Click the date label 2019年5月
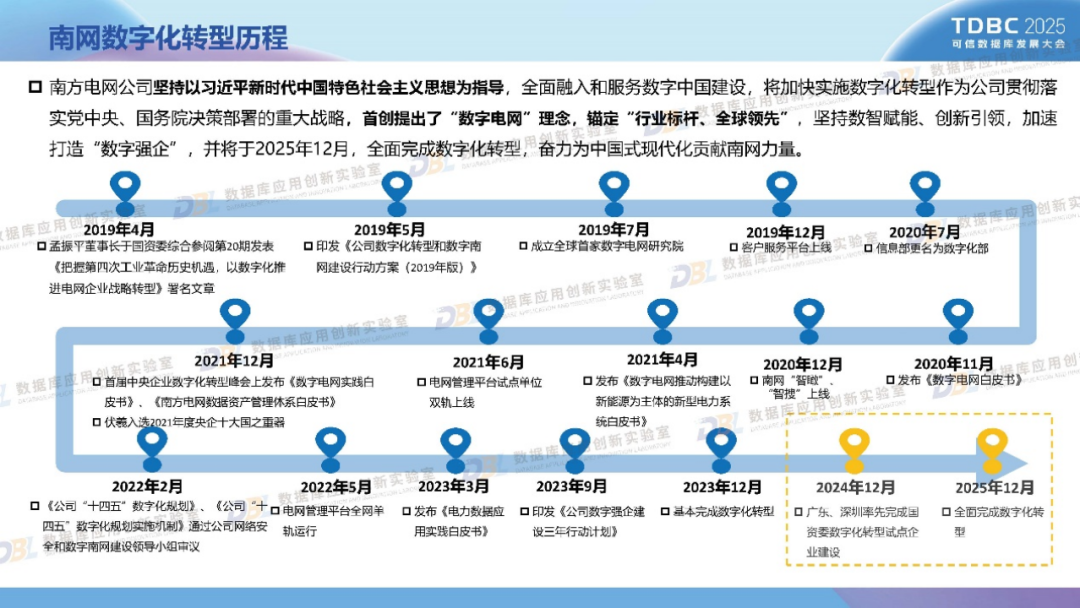The height and width of the screenshot is (608, 1080). [389, 229]
